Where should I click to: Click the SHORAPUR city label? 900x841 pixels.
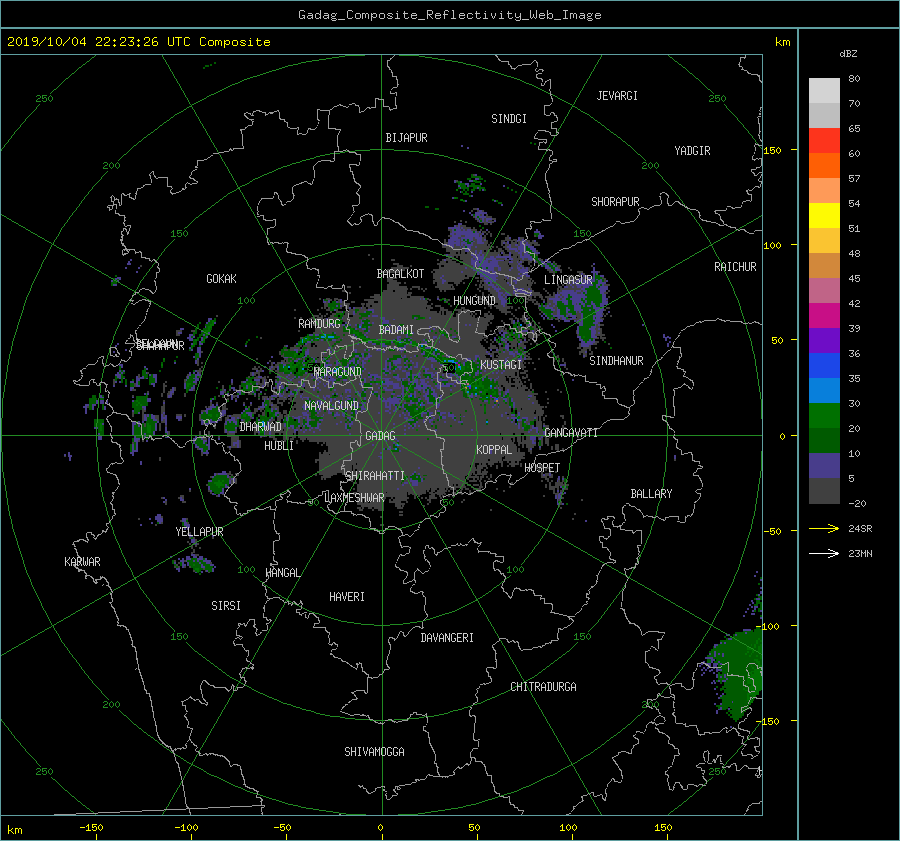tap(615, 202)
